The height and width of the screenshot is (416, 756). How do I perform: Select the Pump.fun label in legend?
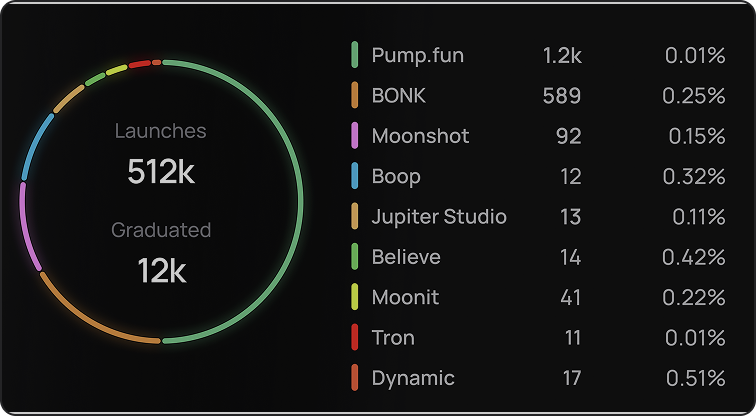coord(418,55)
